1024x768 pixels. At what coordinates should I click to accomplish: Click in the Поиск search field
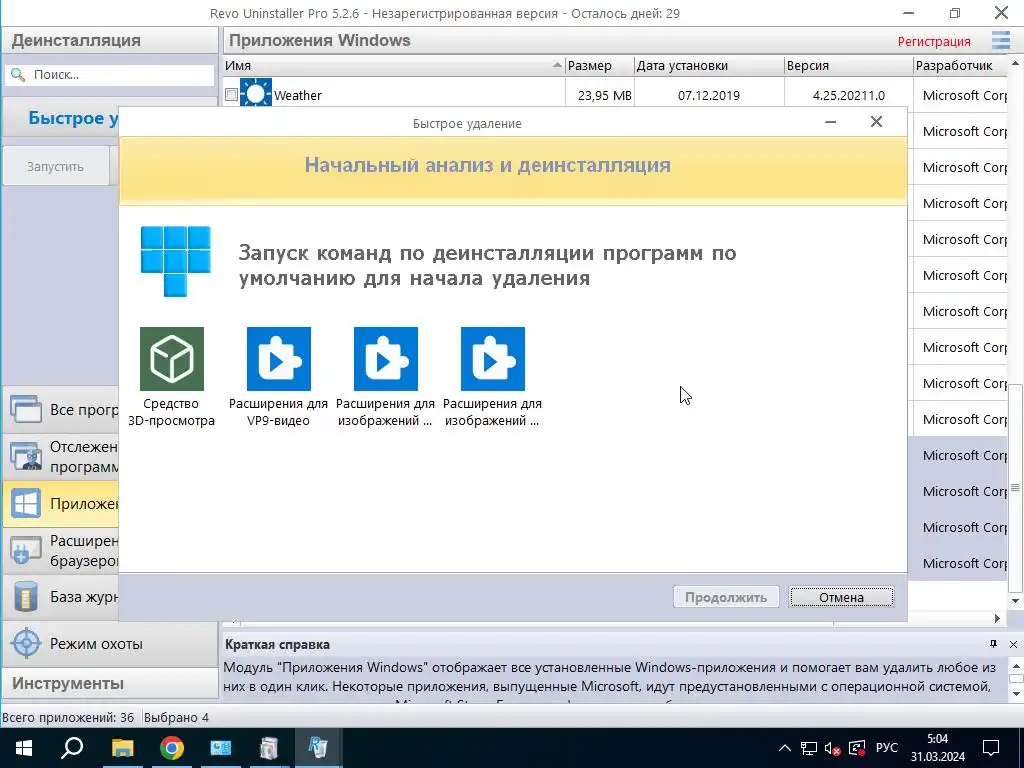(110, 74)
